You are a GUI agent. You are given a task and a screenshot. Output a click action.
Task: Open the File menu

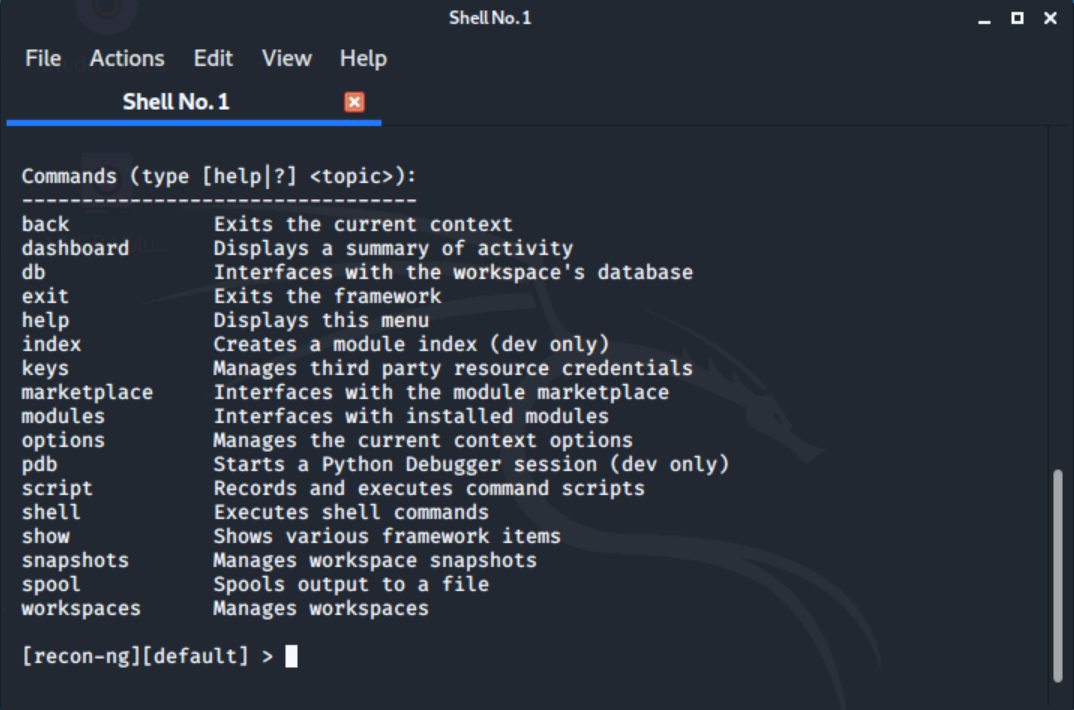43,59
